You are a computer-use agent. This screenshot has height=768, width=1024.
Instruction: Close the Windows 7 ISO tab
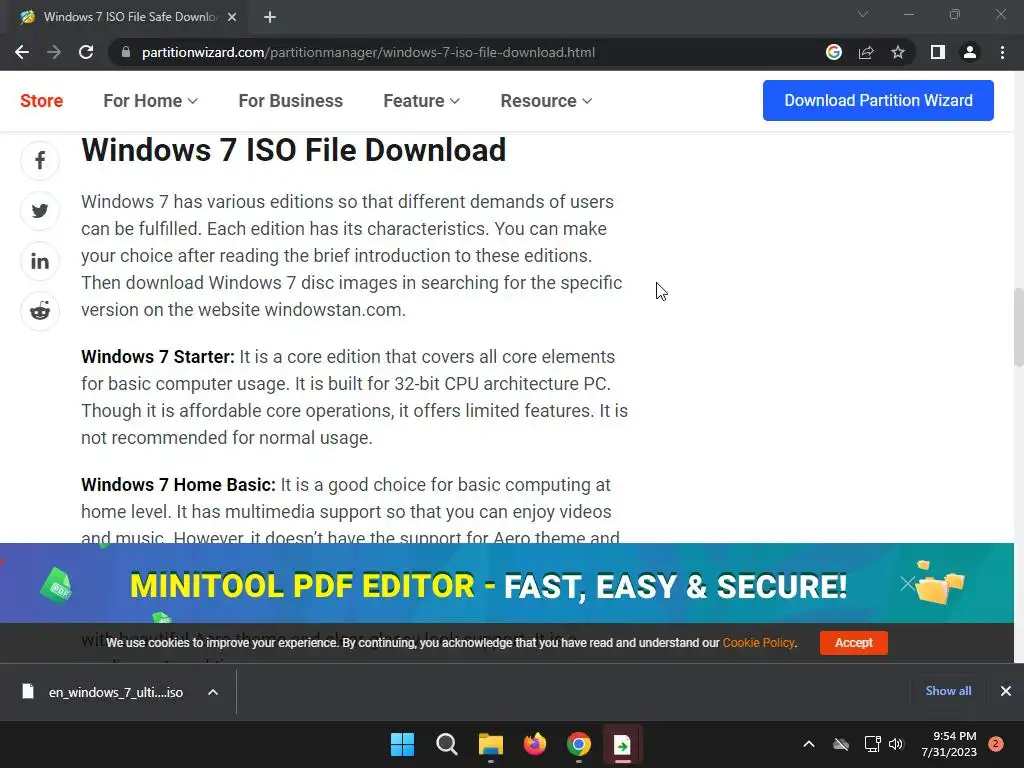pos(232,17)
